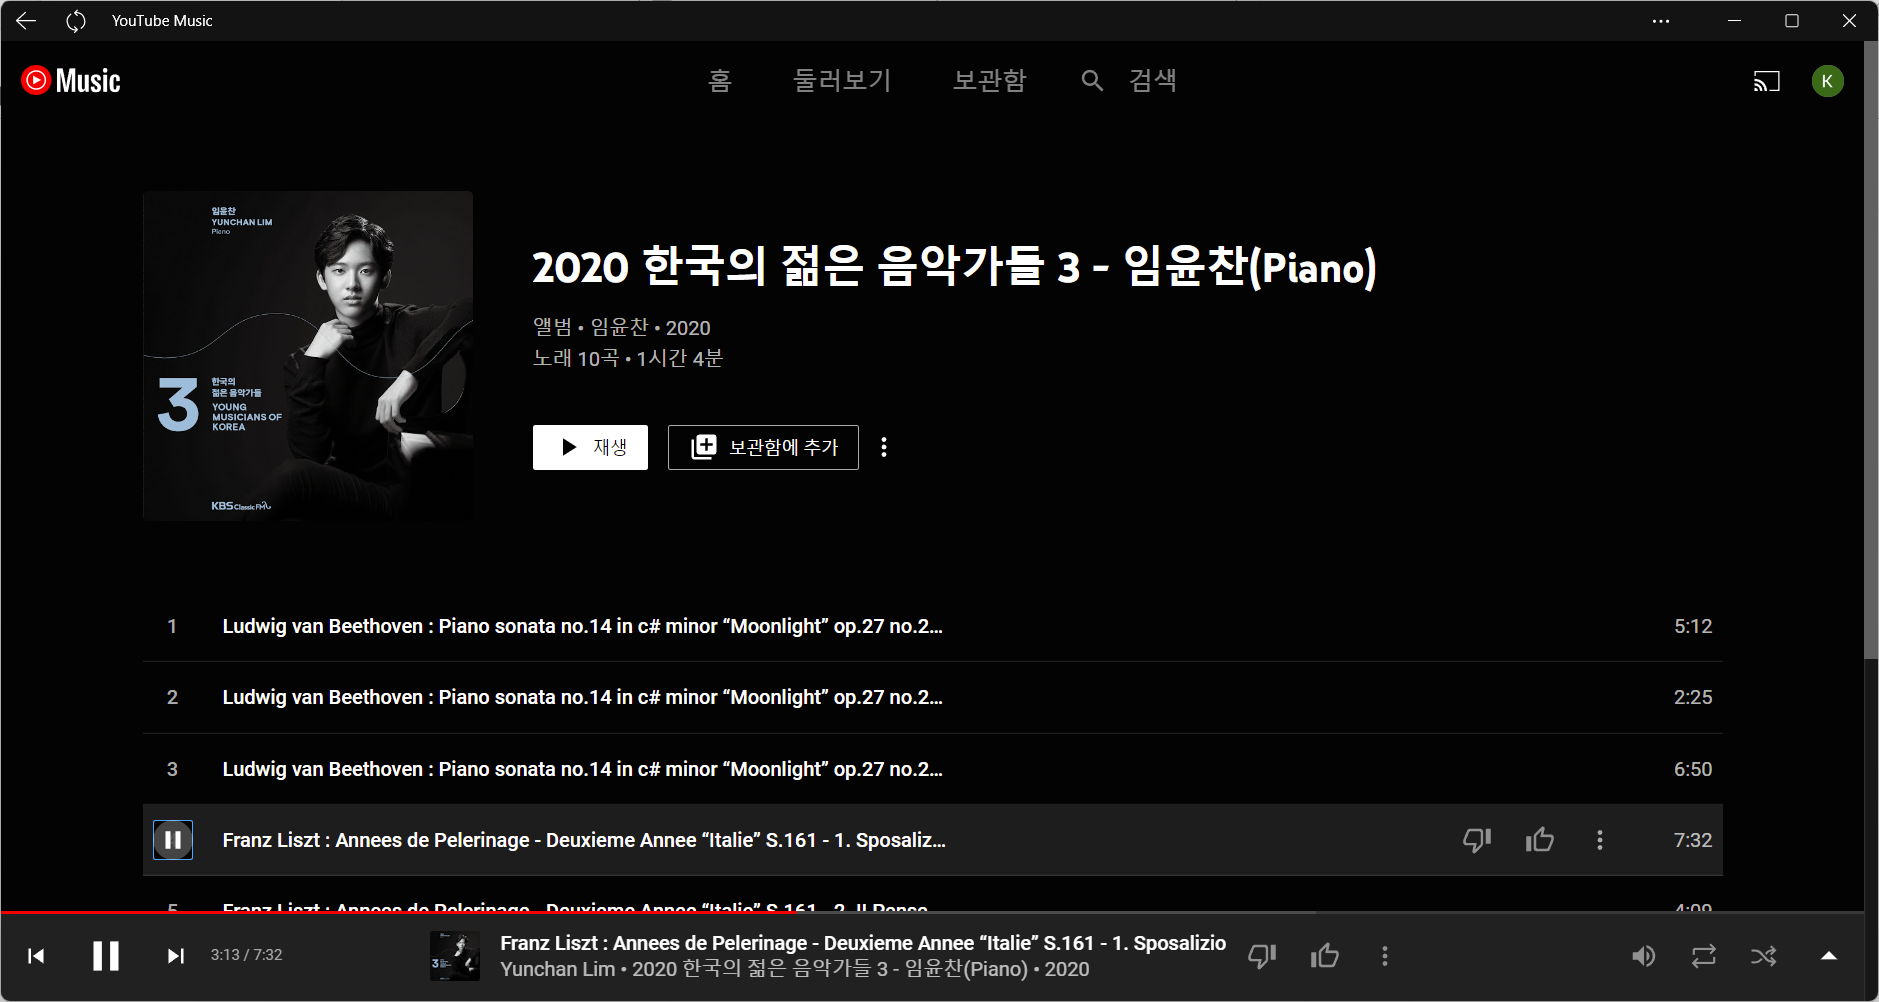
Task: Pause playback in the player bar
Action: (x=106, y=956)
